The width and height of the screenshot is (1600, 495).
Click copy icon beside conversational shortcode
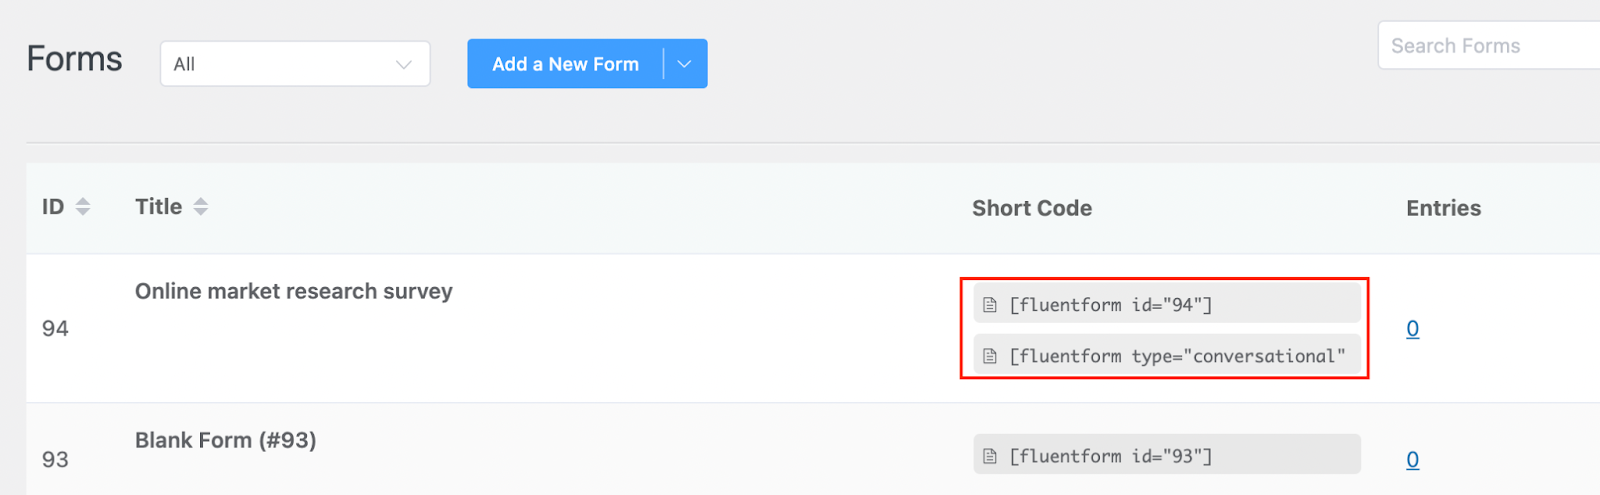tap(990, 356)
